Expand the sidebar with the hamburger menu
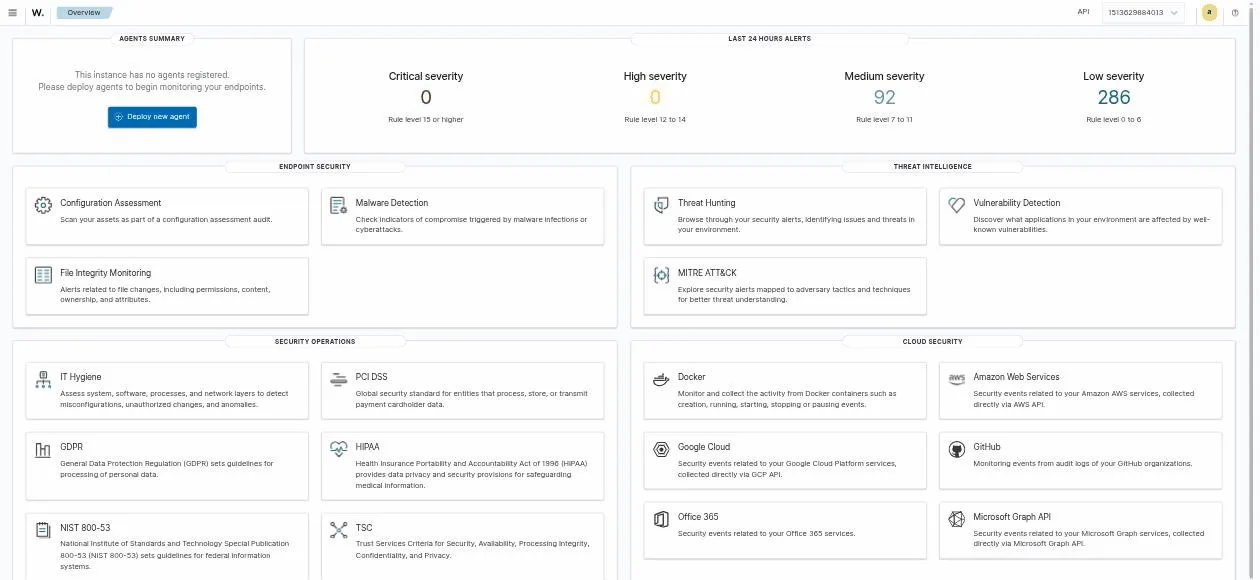 pos(13,12)
